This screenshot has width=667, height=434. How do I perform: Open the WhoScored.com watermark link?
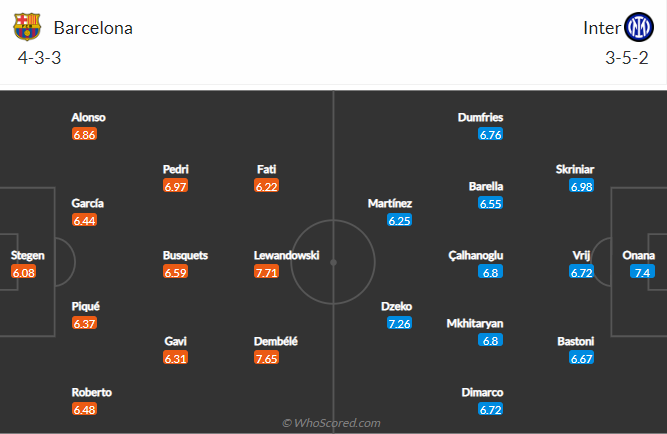[x=331, y=423]
